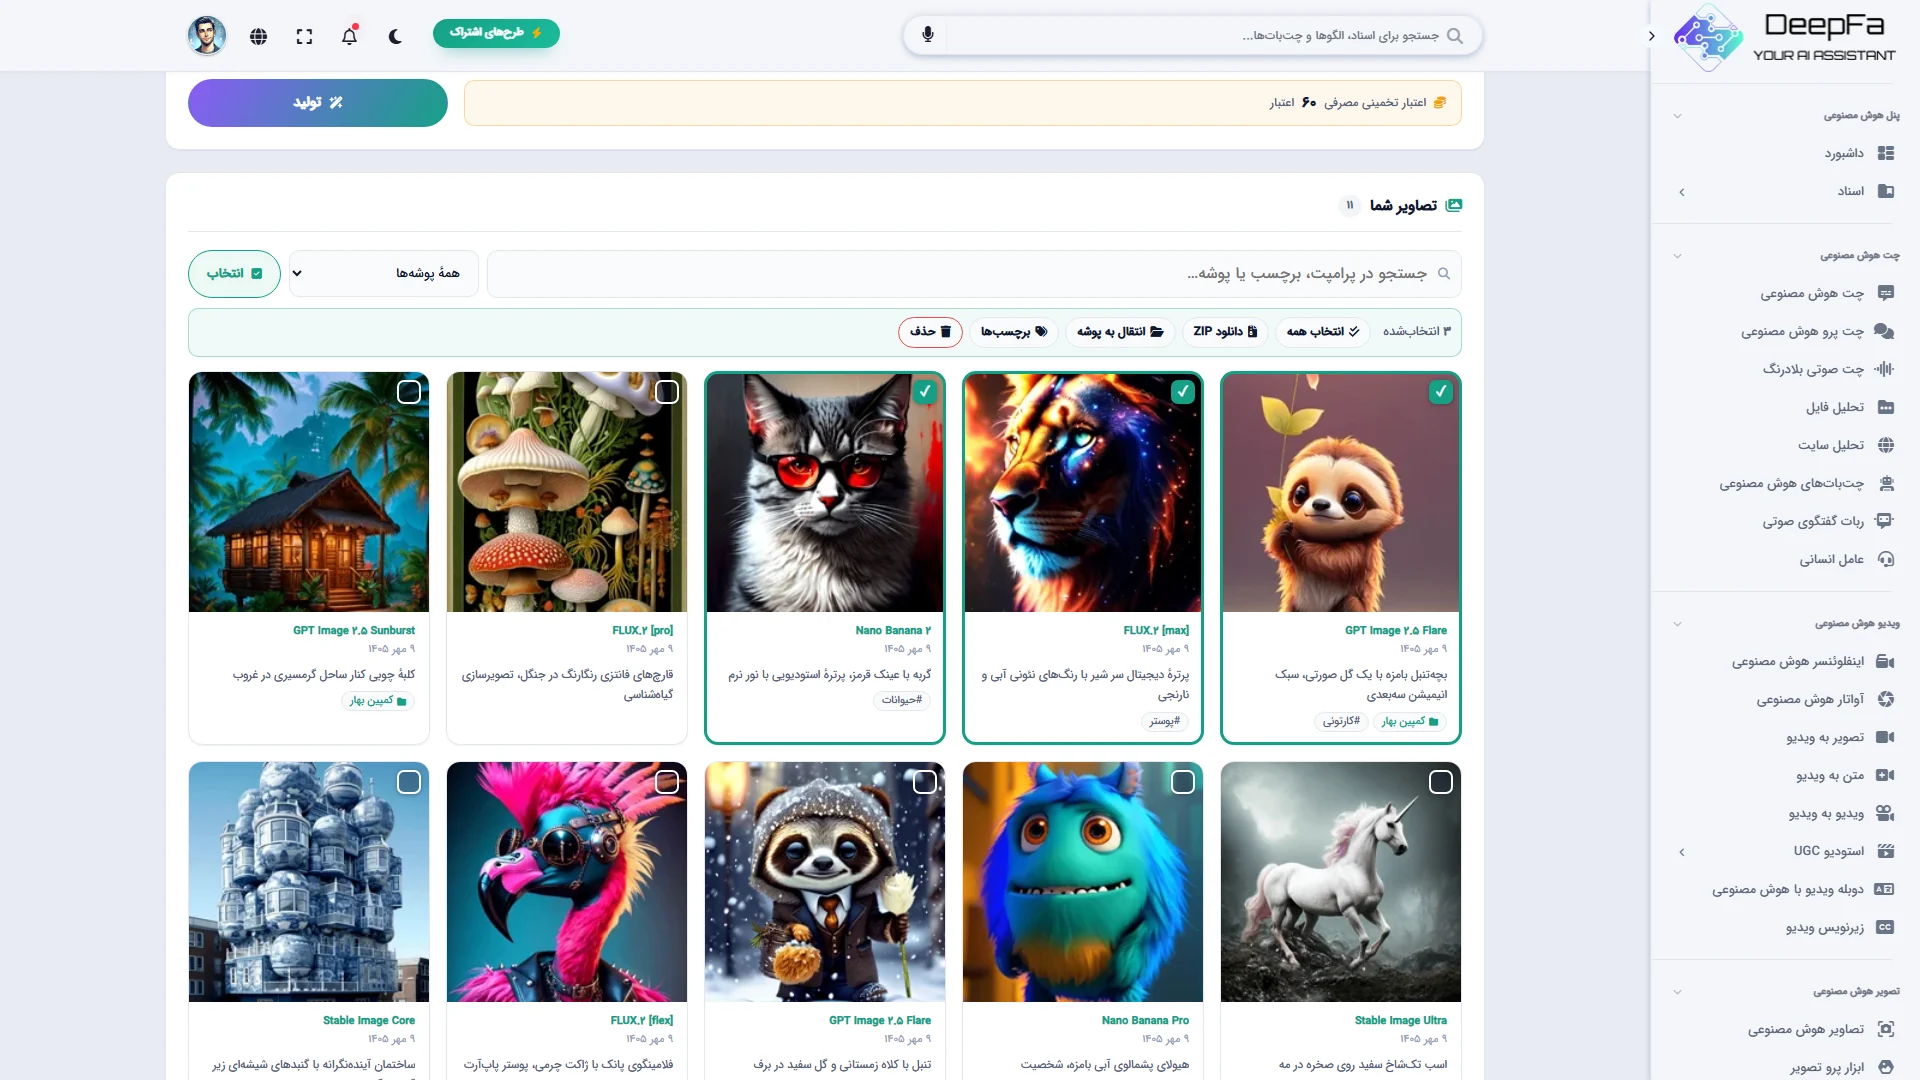Open the pink flamingo punk thumbnail
The width and height of the screenshot is (1920, 1080).
pos(567,882)
